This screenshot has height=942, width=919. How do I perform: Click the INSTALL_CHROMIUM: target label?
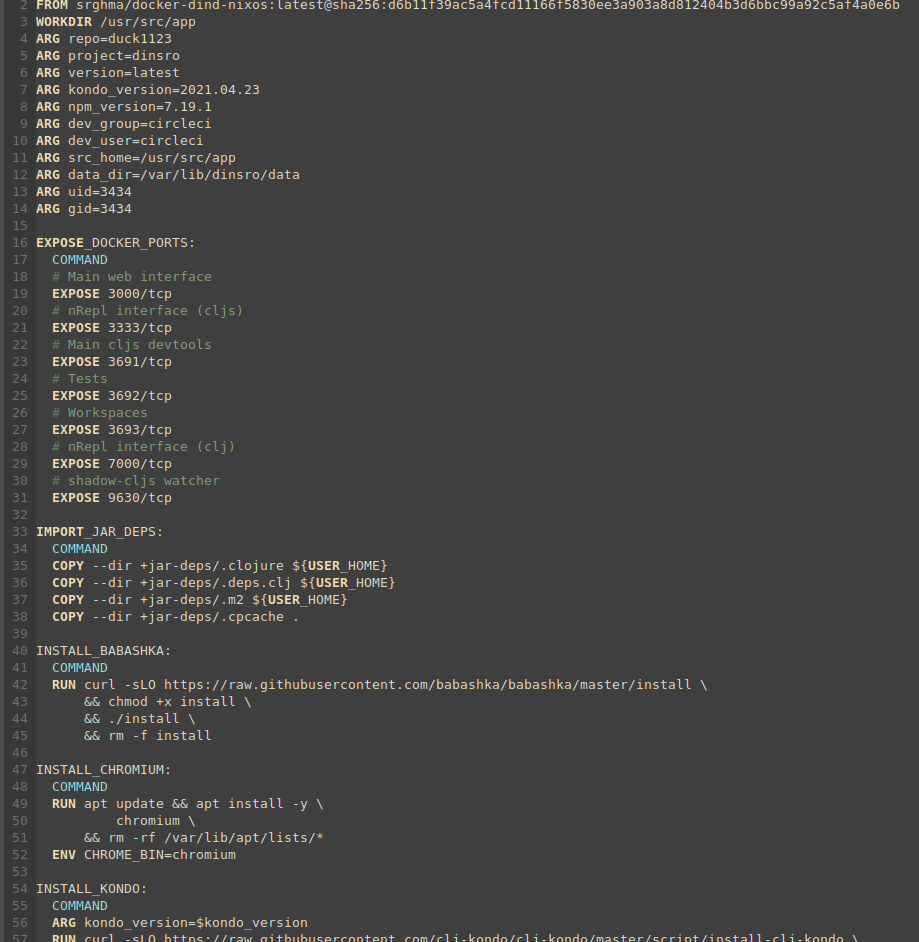pyautogui.click(x=104, y=770)
